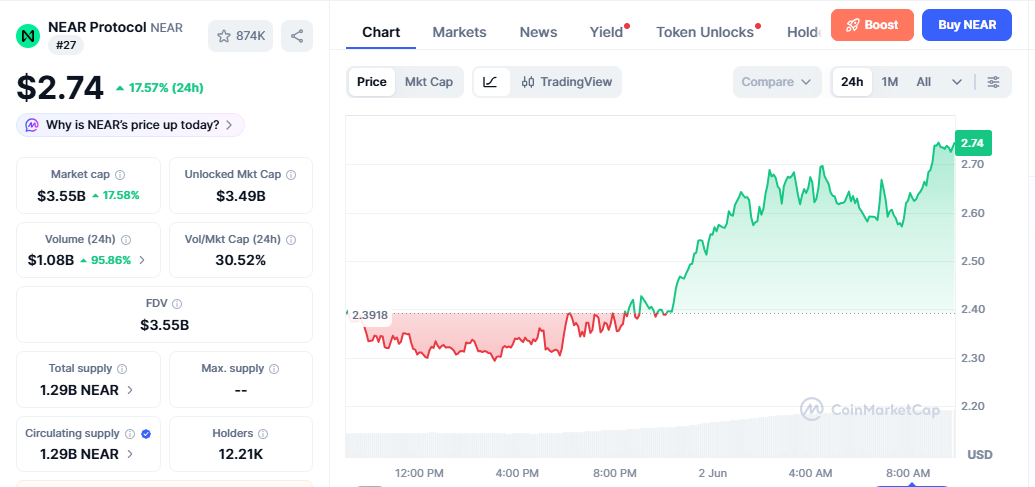1035x487 pixels.
Task: Select the line chart icon
Action: [x=490, y=82]
